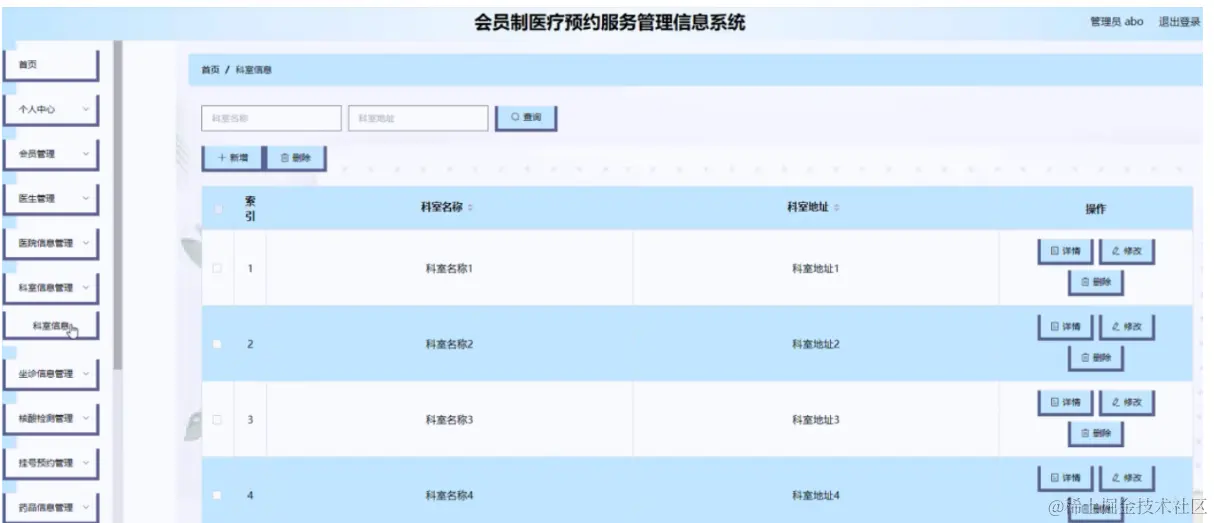Expand the 会员管理 sidebar menu
Viewport: 1214px width, 523px height.
click(x=51, y=154)
